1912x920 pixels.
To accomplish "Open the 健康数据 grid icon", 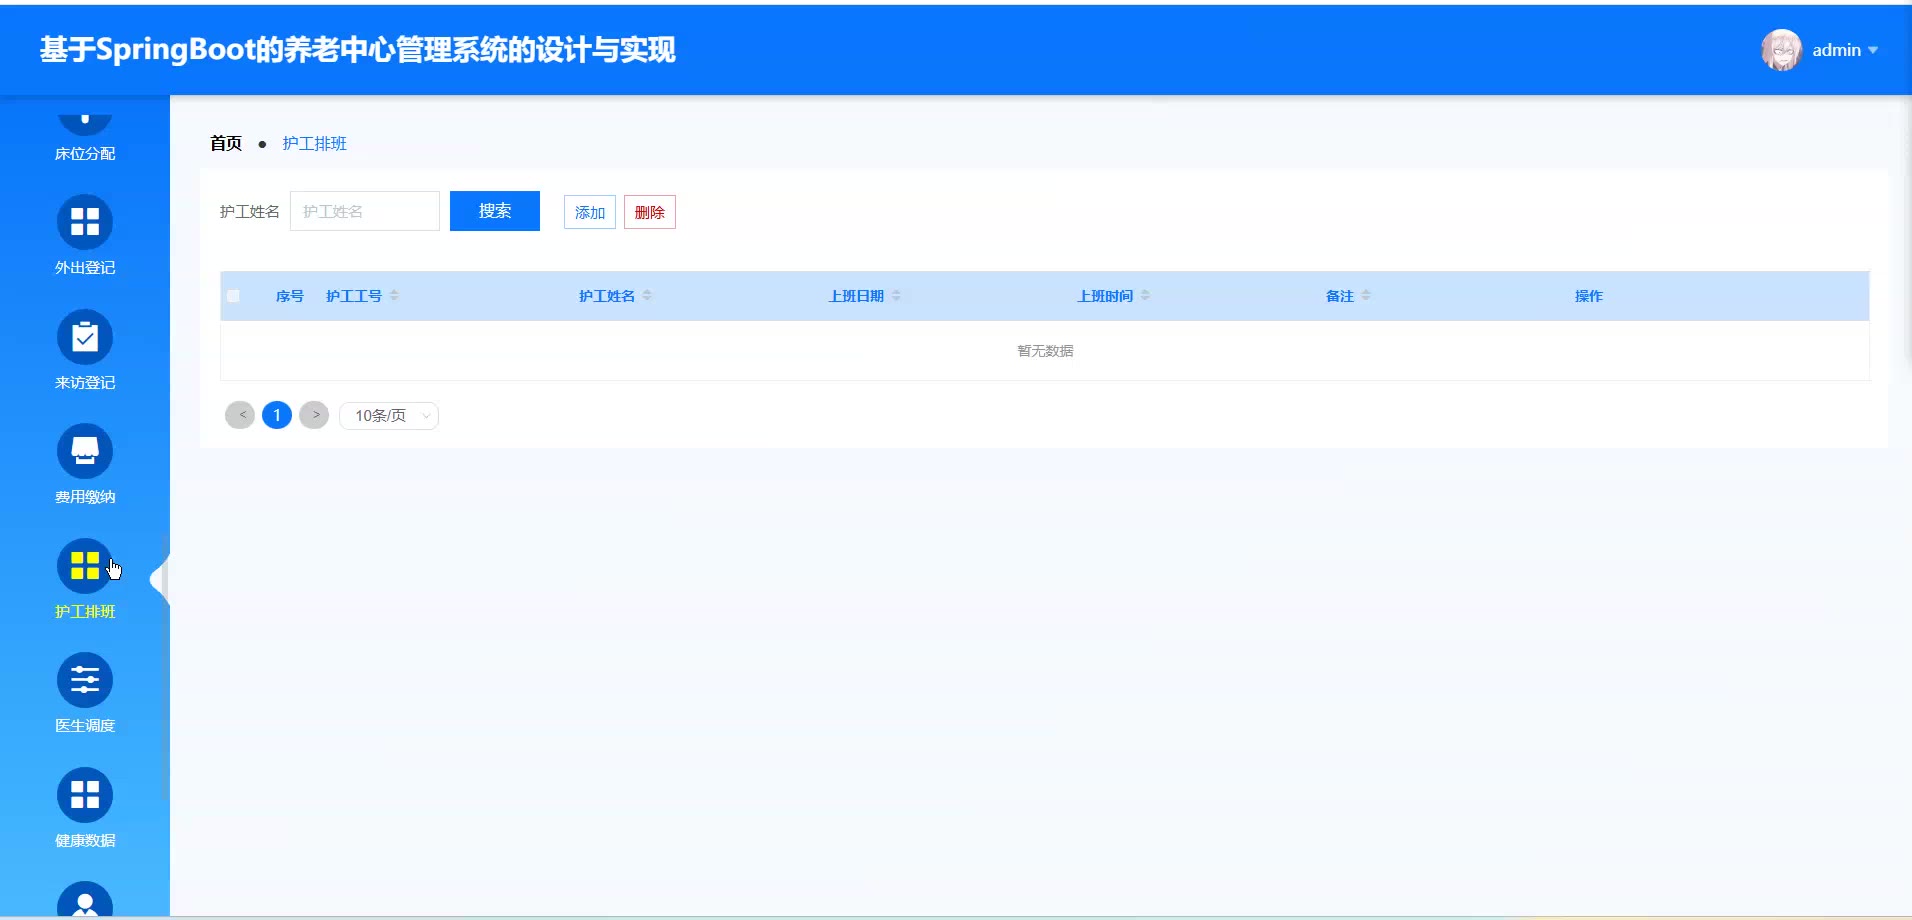I will 85,795.
